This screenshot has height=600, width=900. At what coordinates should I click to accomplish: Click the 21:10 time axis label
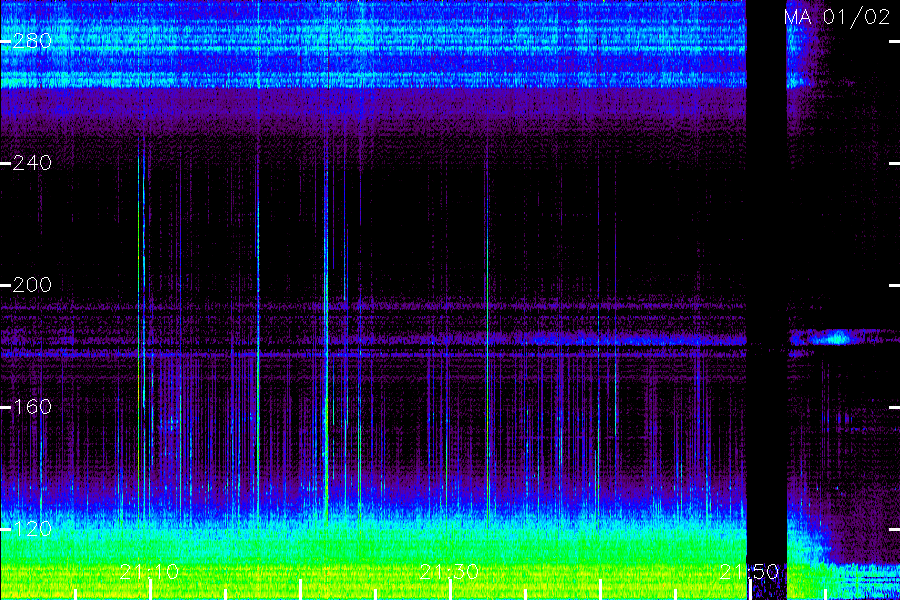click(150, 572)
